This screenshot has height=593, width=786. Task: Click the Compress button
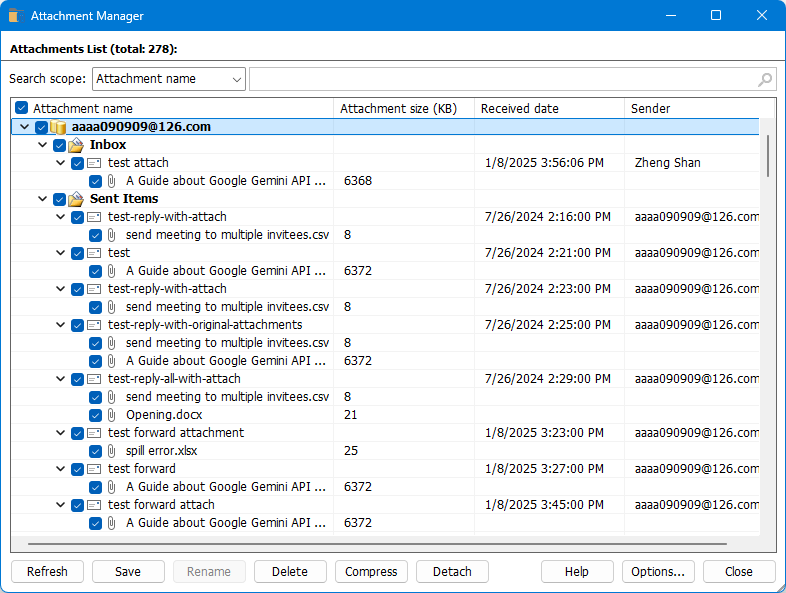[371, 572]
